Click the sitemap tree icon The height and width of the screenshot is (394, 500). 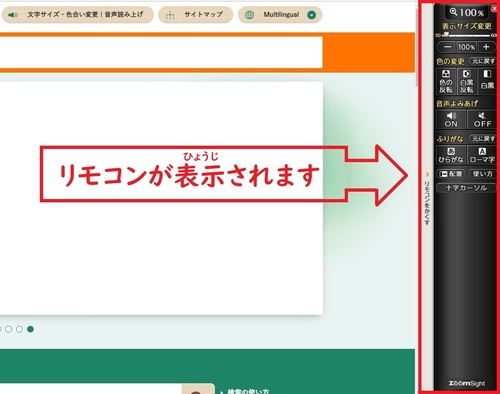point(170,15)
